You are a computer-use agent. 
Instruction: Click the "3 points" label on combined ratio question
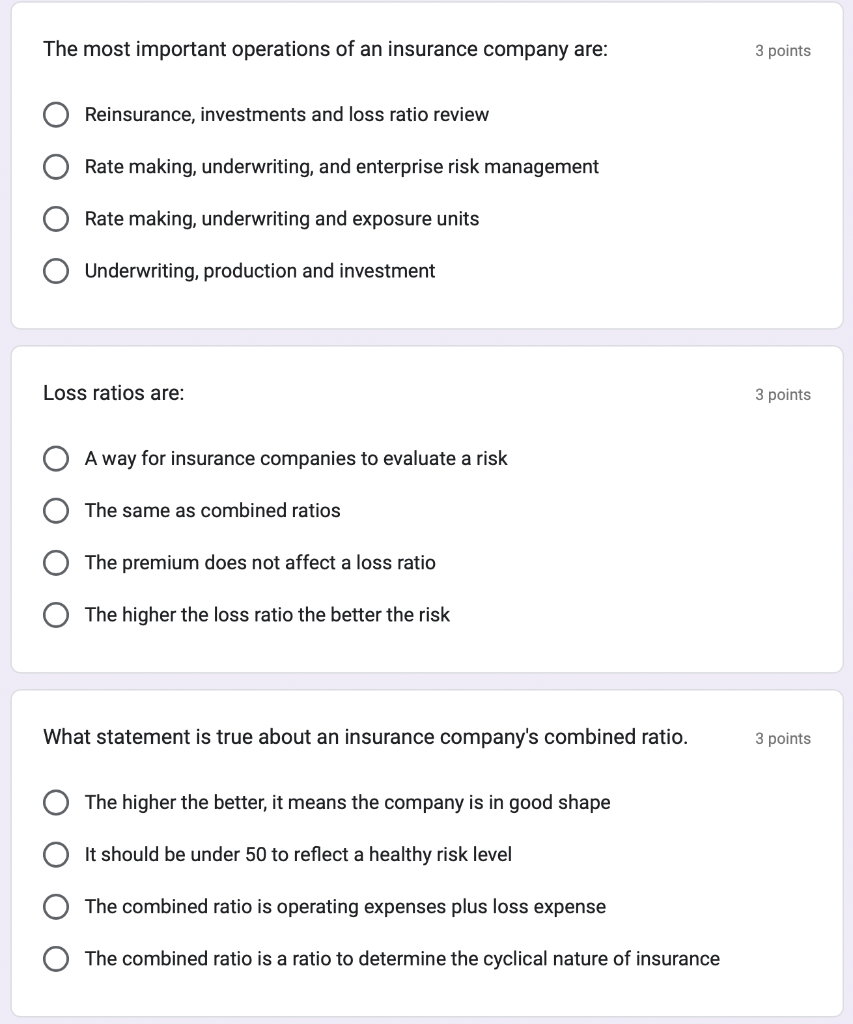(782, 739)
